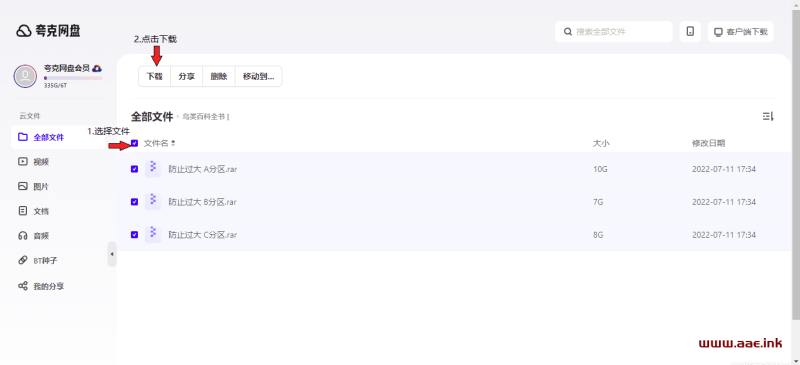Click the 我的分享 share icon
The width and height of the screenshot is (800, 365).
[22, 286]
